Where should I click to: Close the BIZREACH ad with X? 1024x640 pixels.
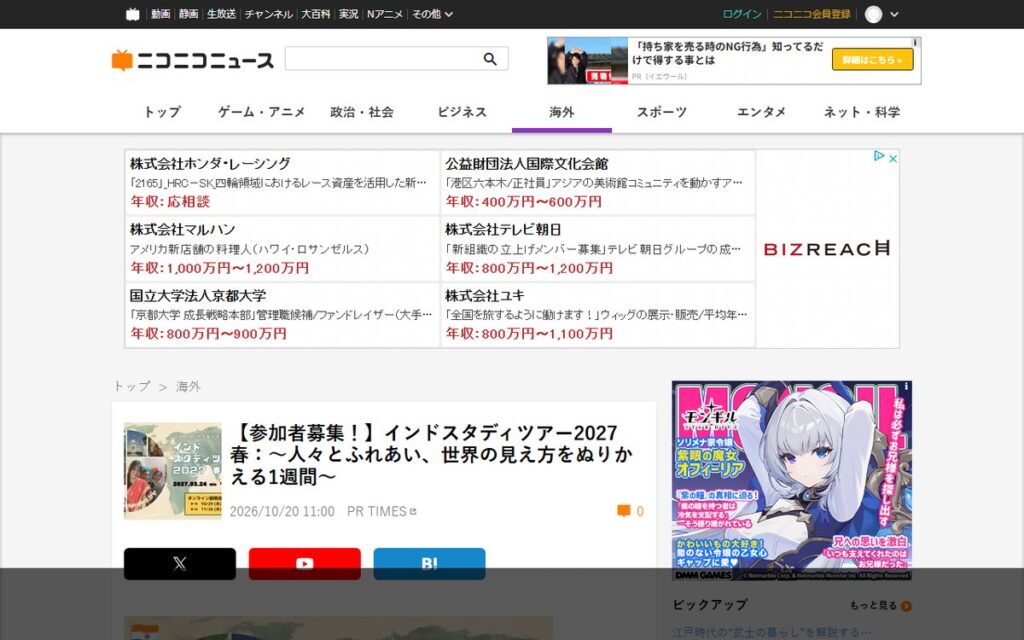coord(893,157)
